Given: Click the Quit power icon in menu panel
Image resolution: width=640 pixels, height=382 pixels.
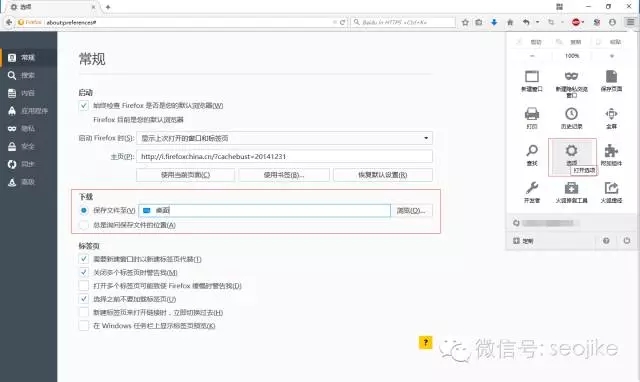Looking at the screenshot, I should point(627,241).
